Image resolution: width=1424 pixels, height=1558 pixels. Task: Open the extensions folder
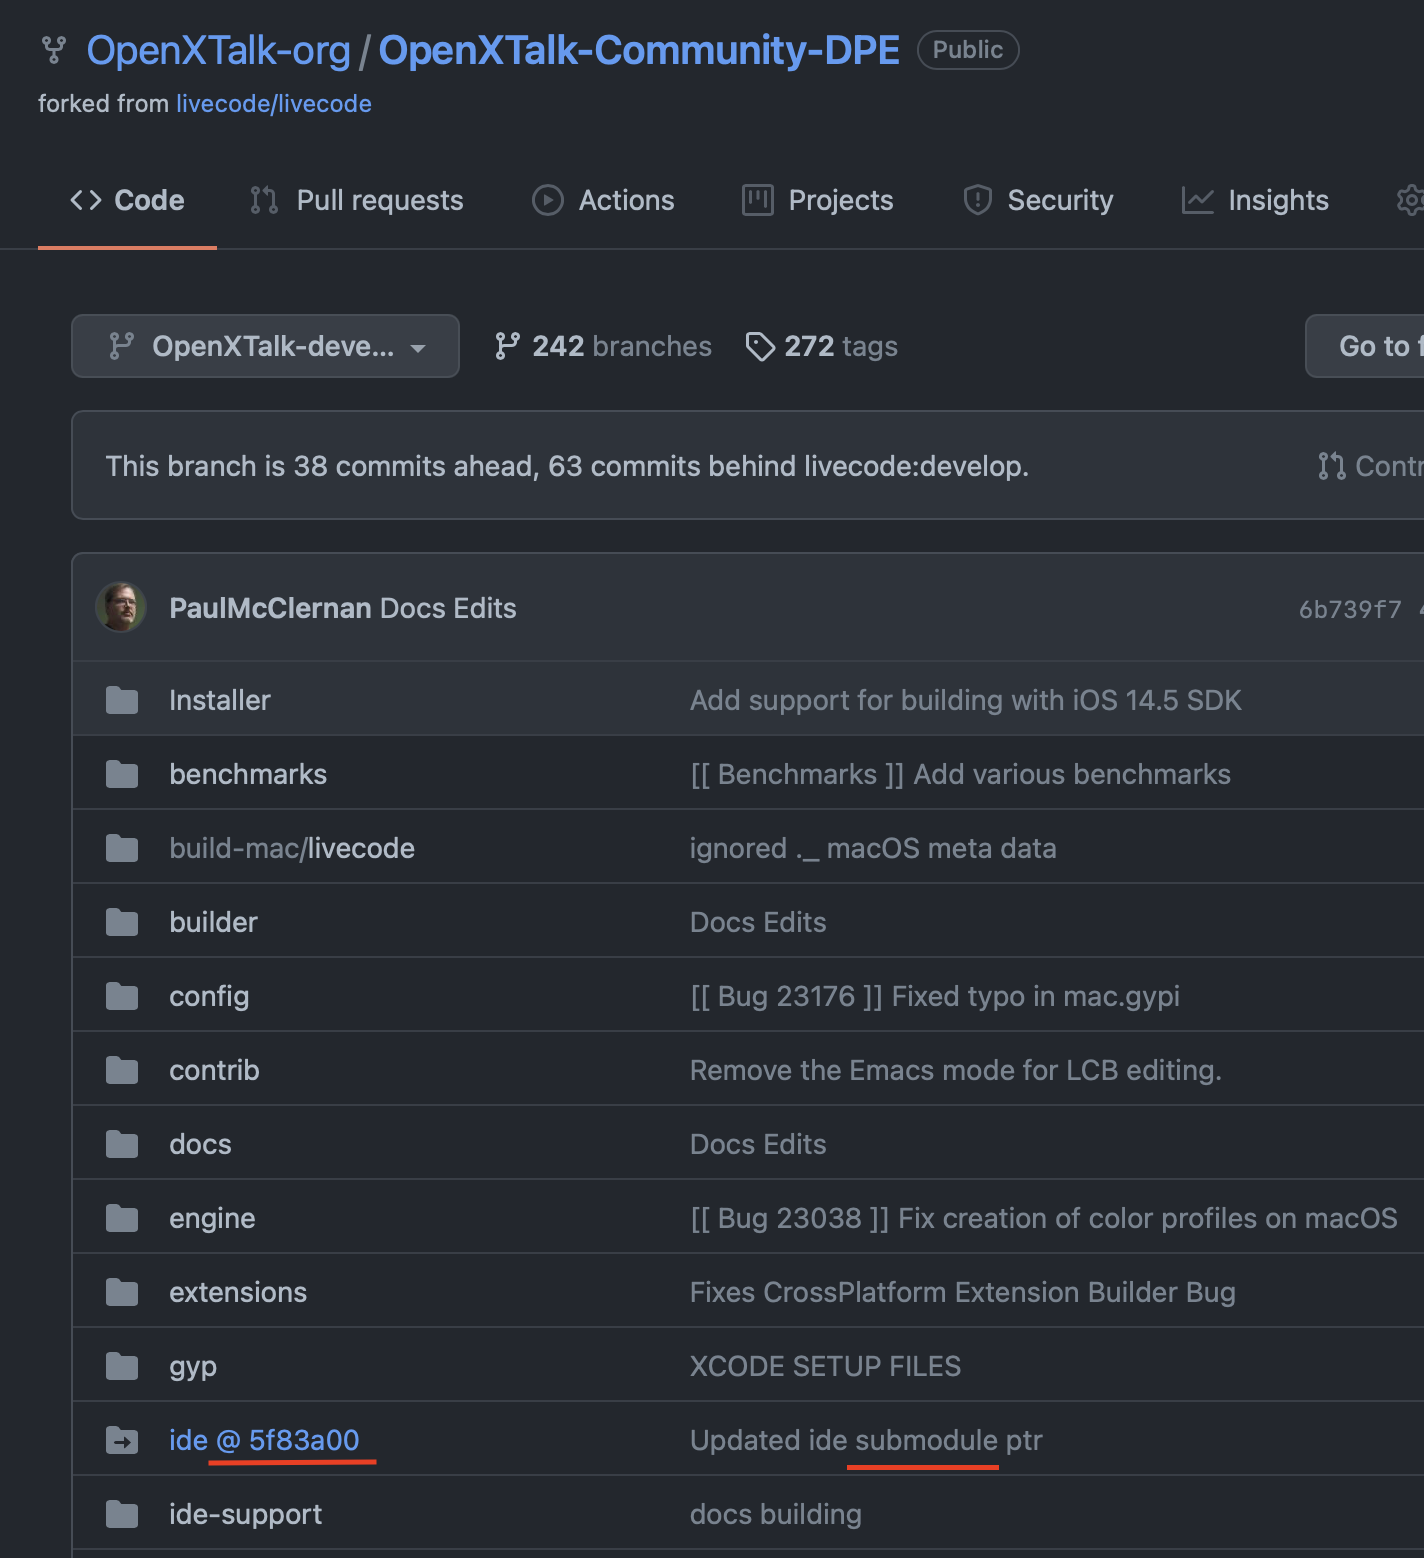coord(238,1292)
